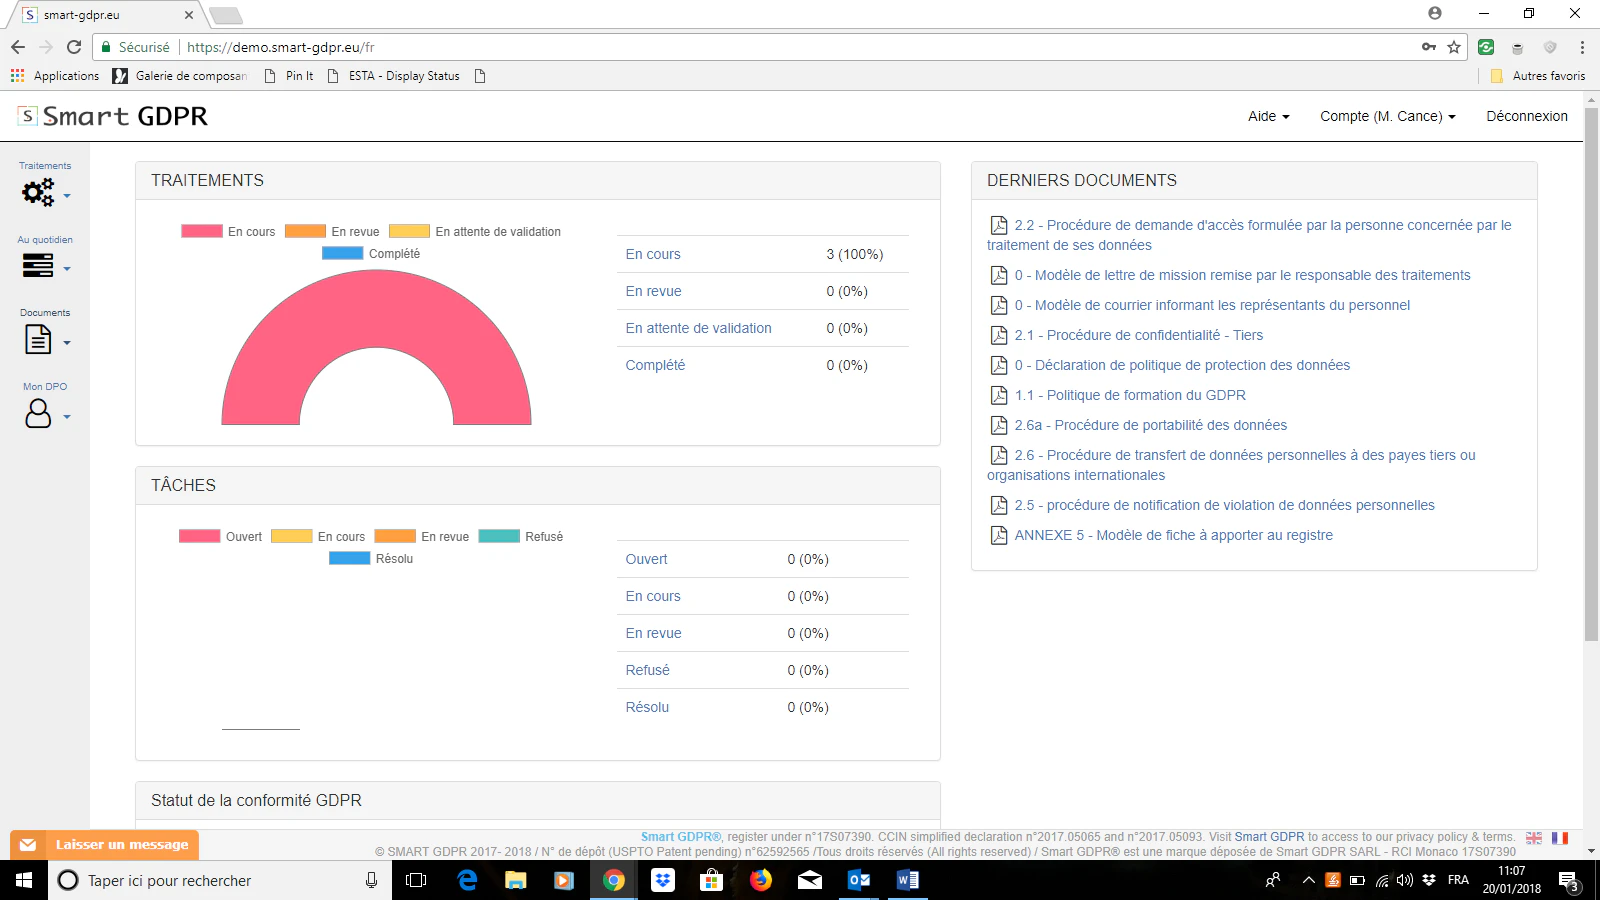
Task: Bookmark page with the star icon
Action: tap(1454, 47)
